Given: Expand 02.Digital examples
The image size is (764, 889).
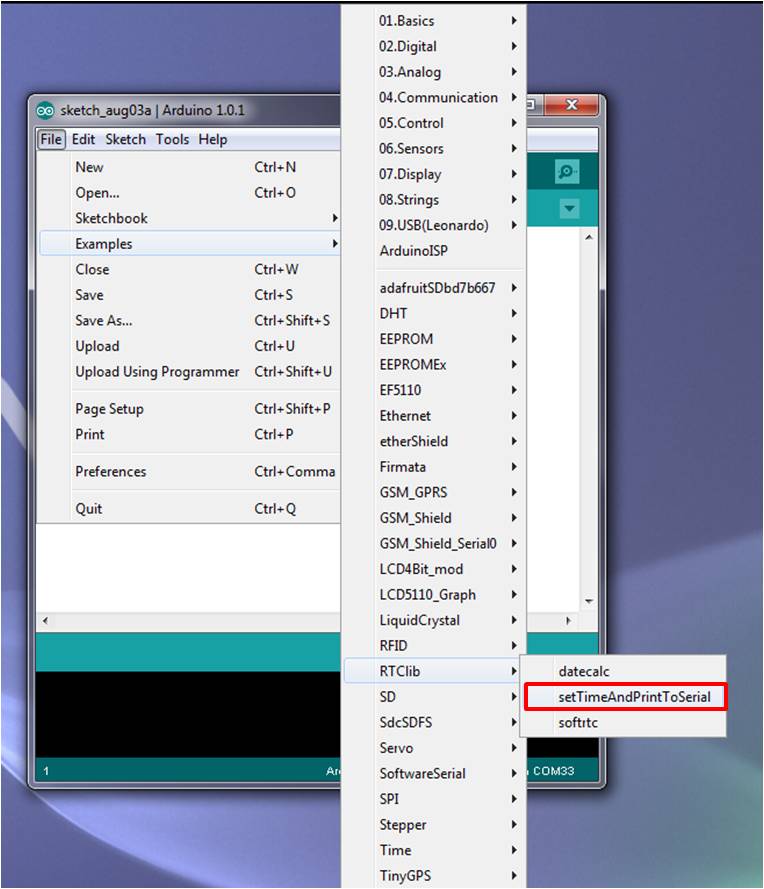Looking at the screenshot, I should point(434,46).
